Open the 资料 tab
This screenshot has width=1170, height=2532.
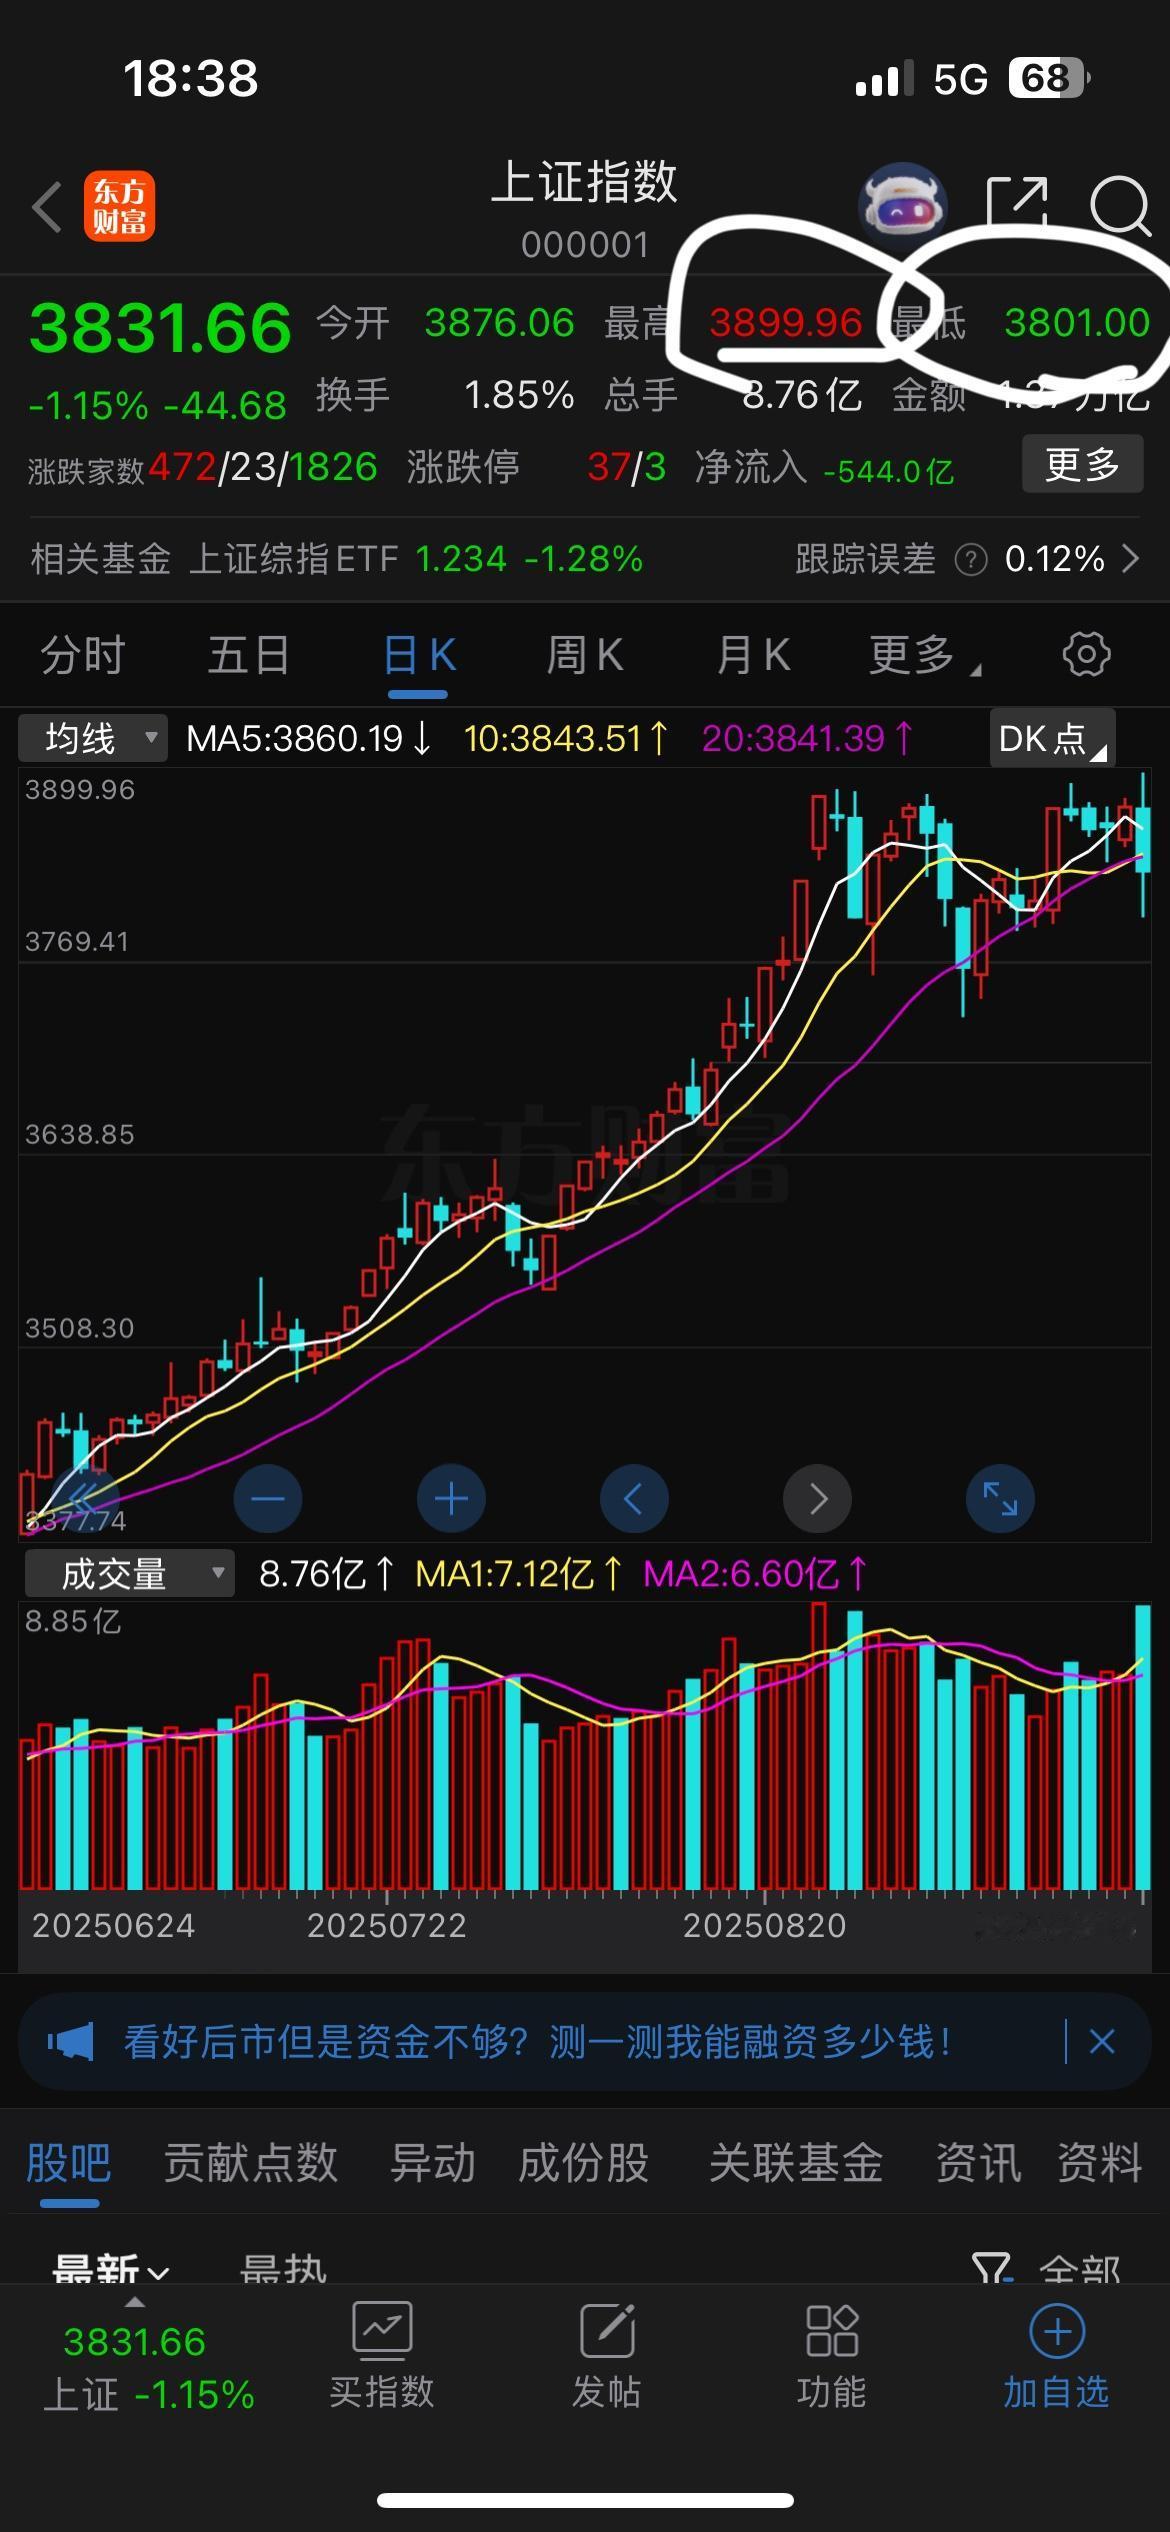(x=1100, y=2163)
